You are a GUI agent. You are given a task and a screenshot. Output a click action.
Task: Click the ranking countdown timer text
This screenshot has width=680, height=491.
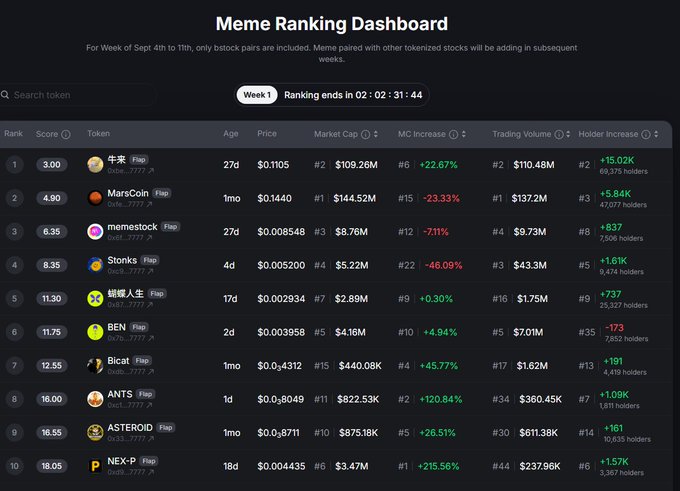coord(353,95)
